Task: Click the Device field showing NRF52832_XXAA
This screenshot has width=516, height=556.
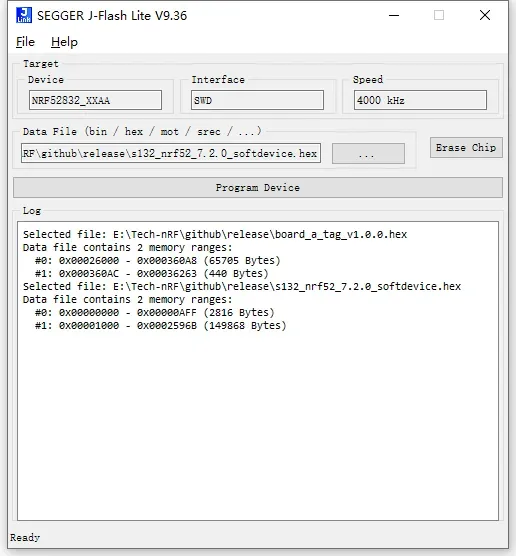Action: [x=95, y=100]
